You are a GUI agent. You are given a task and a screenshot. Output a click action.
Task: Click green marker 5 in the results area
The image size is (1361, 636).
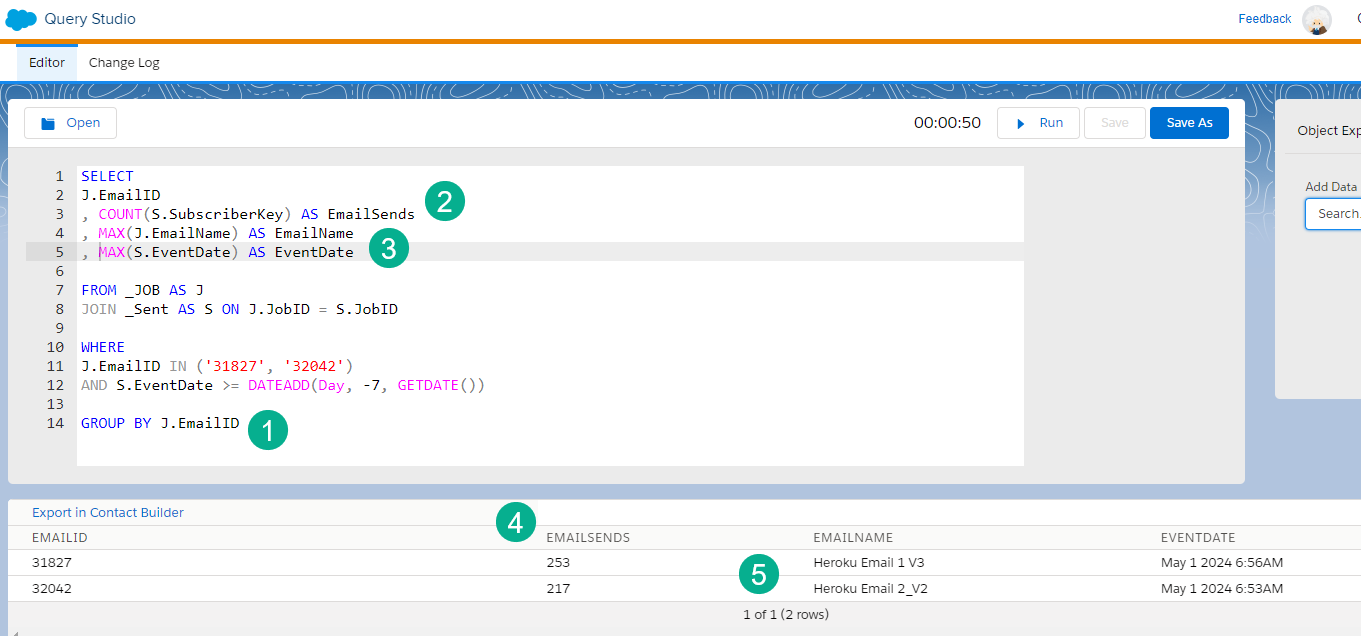click(759, 574)
